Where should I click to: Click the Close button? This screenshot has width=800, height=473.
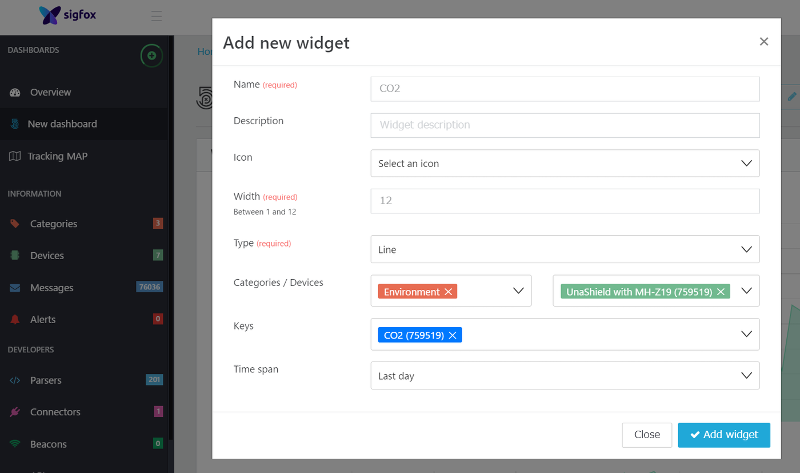(x=647, y=435)
